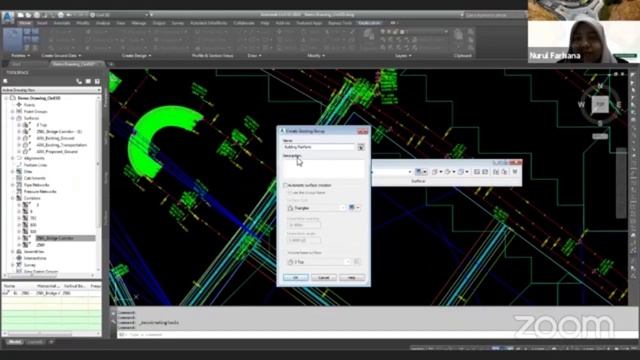The width and height of the screenshot is (640, 360).
Task: Click the Points node icon in Prospector
Action: 19,105
